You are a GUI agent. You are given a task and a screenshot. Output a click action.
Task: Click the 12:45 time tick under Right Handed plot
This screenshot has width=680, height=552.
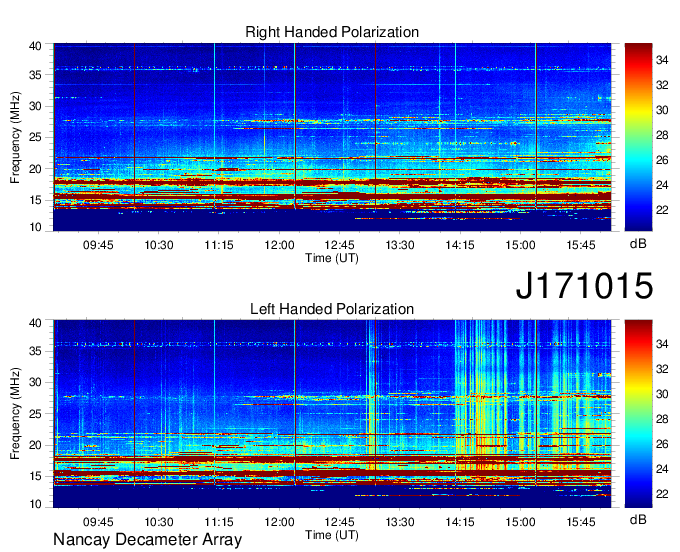coord(340,245)
